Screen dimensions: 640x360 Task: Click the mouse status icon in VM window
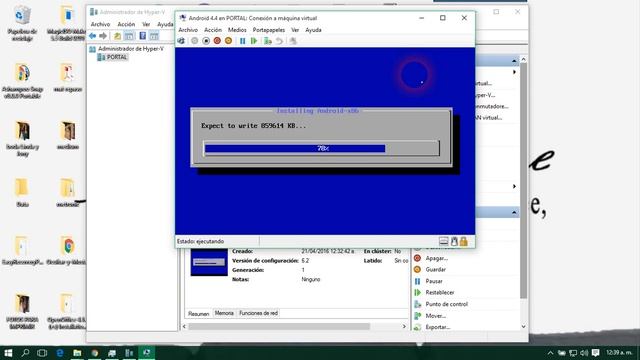pyautogui.click(x=454, y=241)
